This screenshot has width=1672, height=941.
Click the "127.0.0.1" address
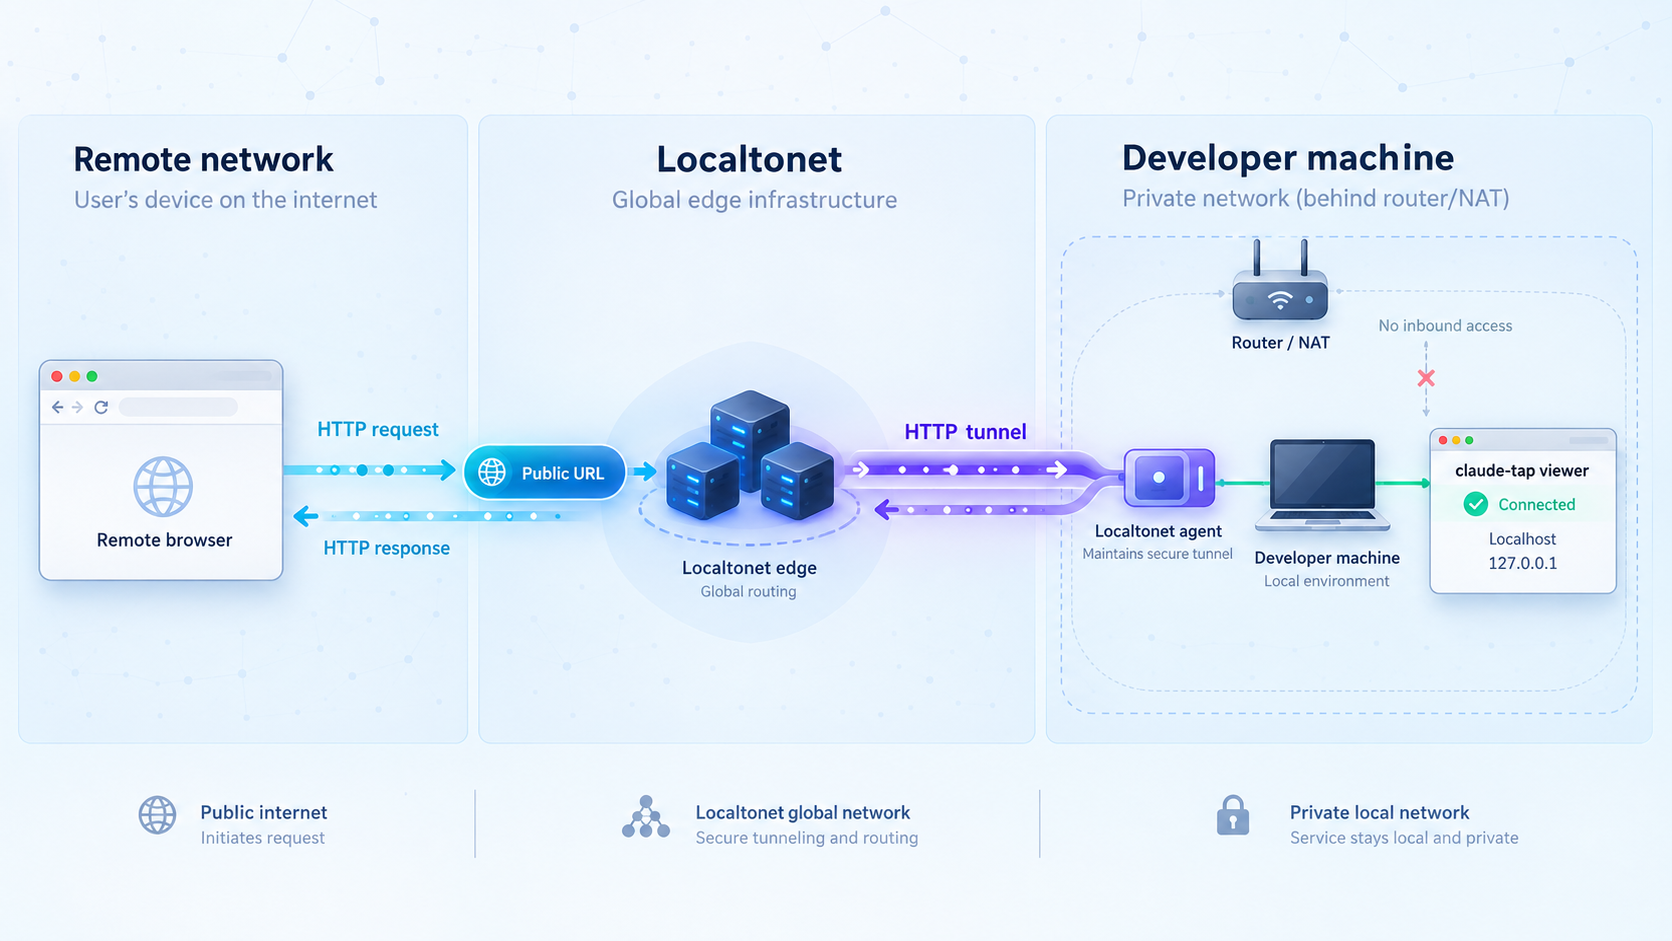point(1522,563)
